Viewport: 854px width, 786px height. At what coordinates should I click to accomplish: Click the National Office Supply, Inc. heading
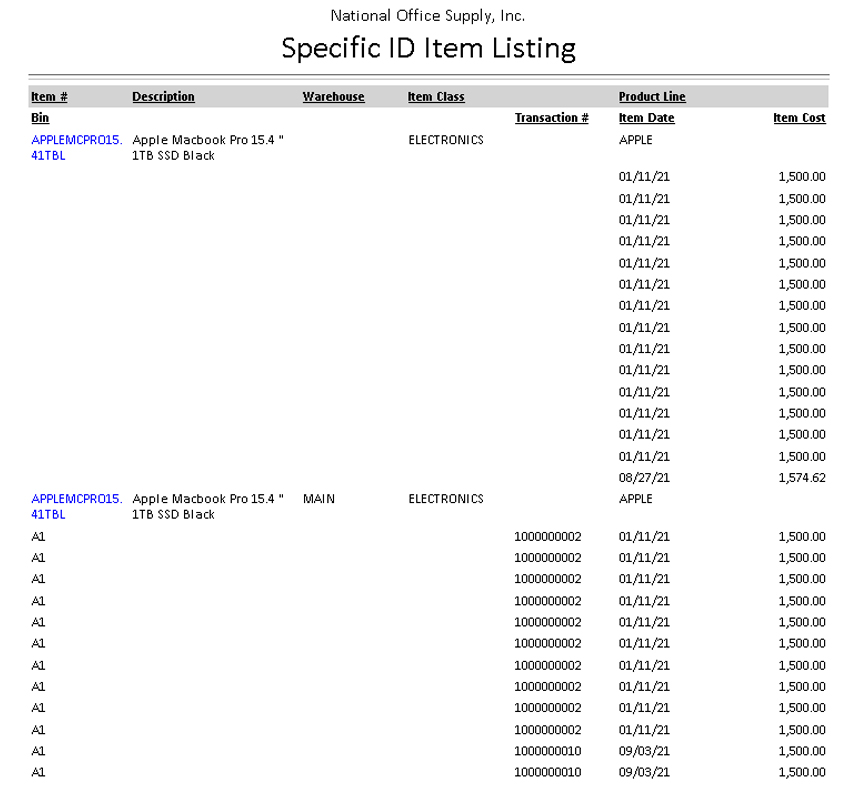[x=428, y=16]
